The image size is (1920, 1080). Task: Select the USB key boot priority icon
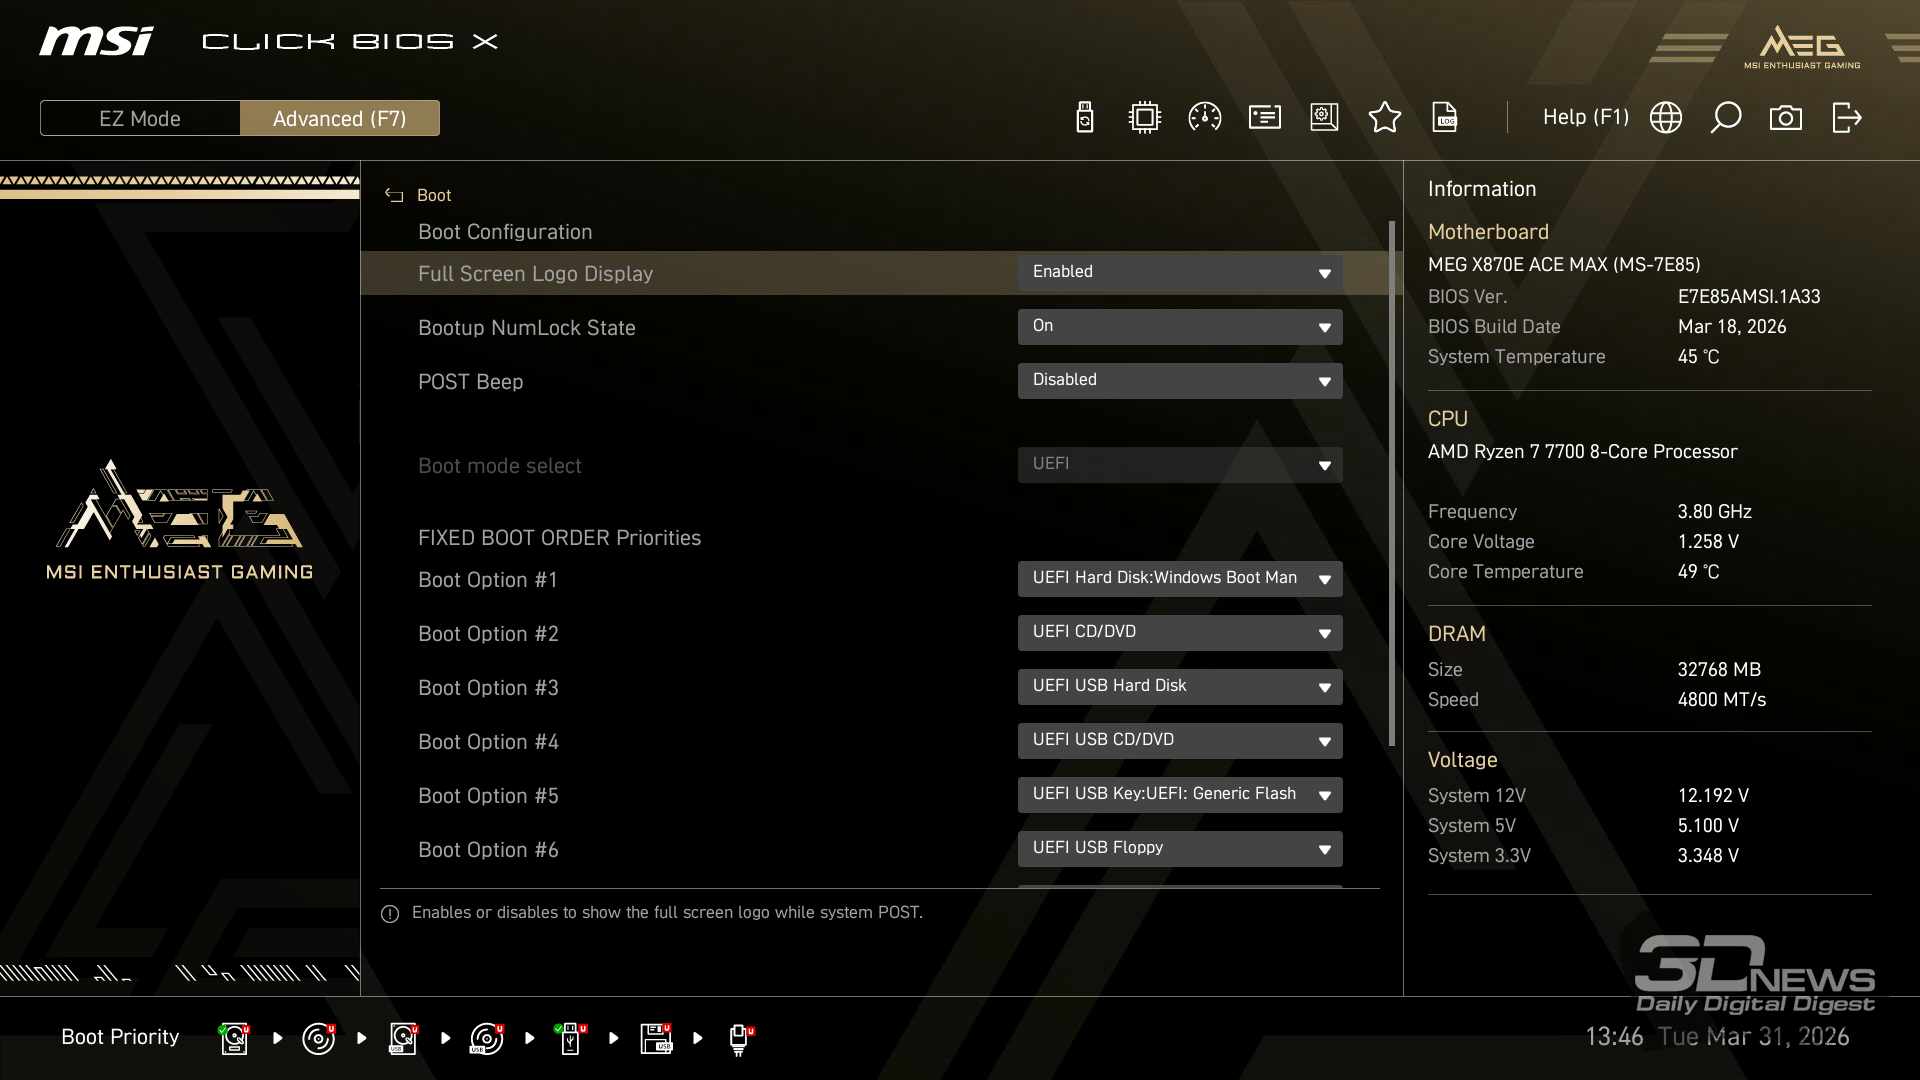pyautogui.click(x=570, y=1038)
